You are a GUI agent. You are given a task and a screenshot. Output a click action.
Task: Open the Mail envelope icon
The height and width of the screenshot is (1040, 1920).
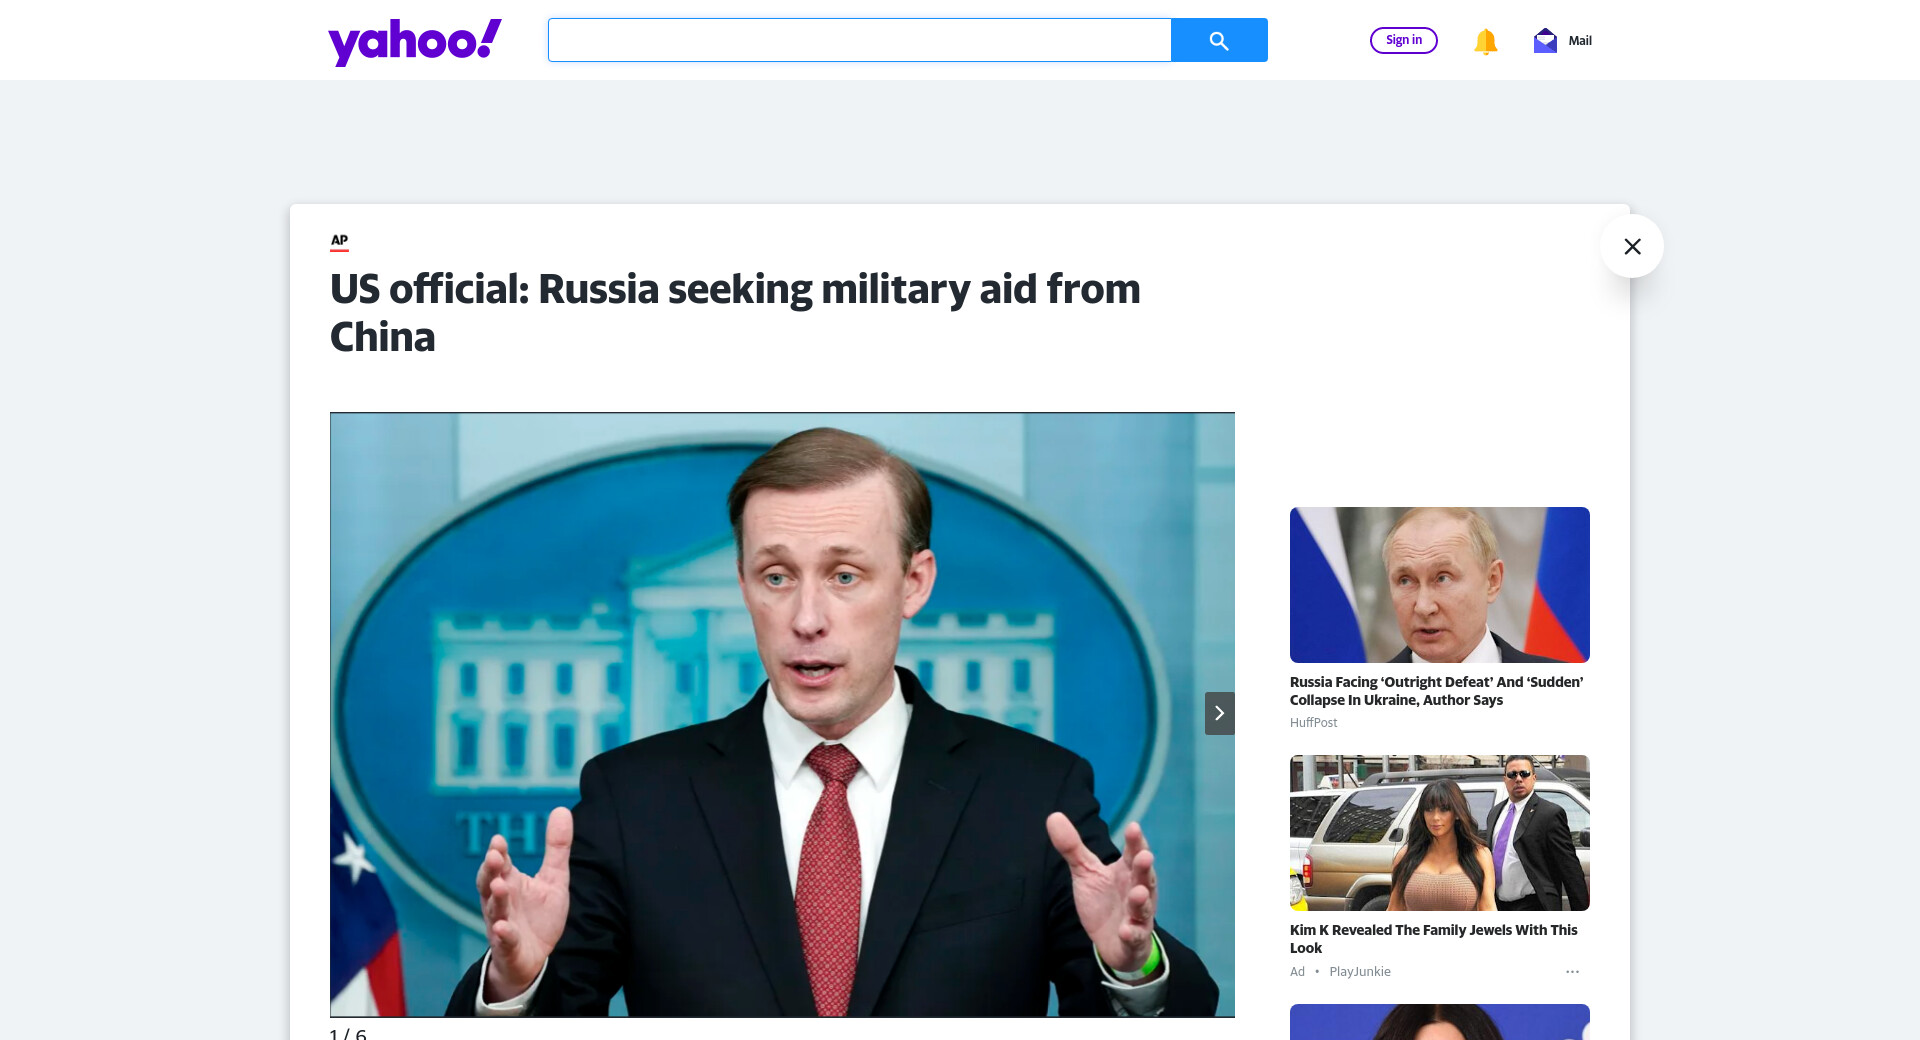point(1545,41)
